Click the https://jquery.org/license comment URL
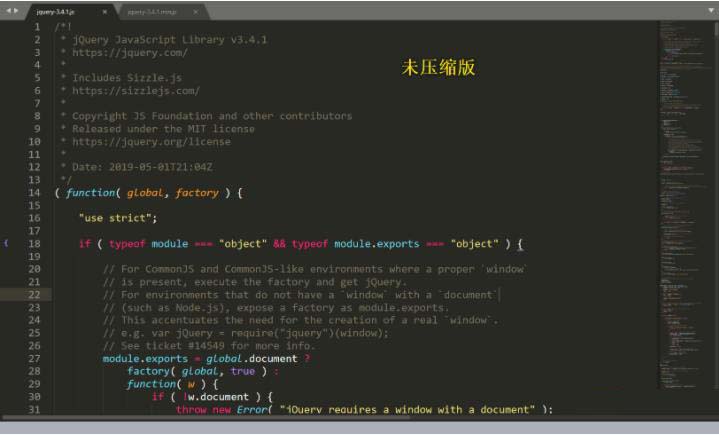The height and width of the screenshot is (435, 719). (x=151, y=142)
